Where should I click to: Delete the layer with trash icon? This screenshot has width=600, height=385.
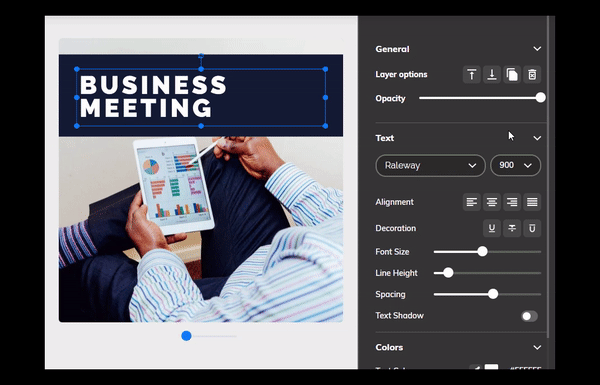click(x=532, y=74)
